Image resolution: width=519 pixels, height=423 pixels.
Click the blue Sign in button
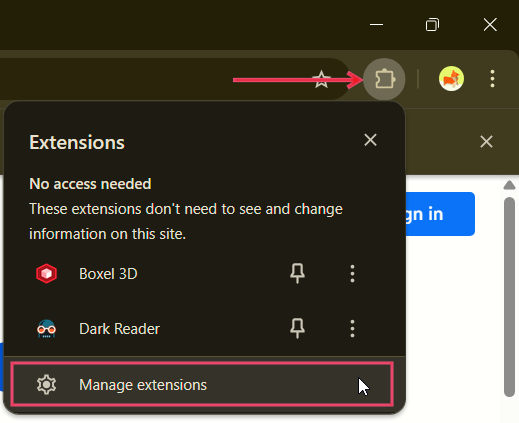tap(440, 214)
